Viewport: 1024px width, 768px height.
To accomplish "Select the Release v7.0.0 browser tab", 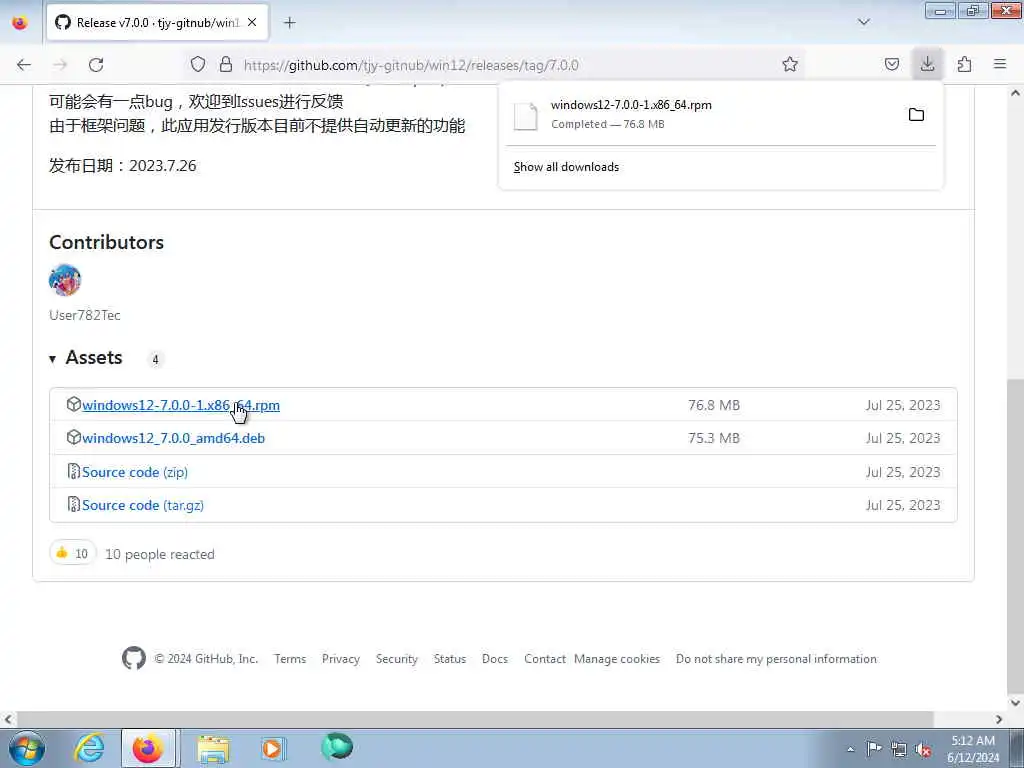I will (x=157, y=23).
